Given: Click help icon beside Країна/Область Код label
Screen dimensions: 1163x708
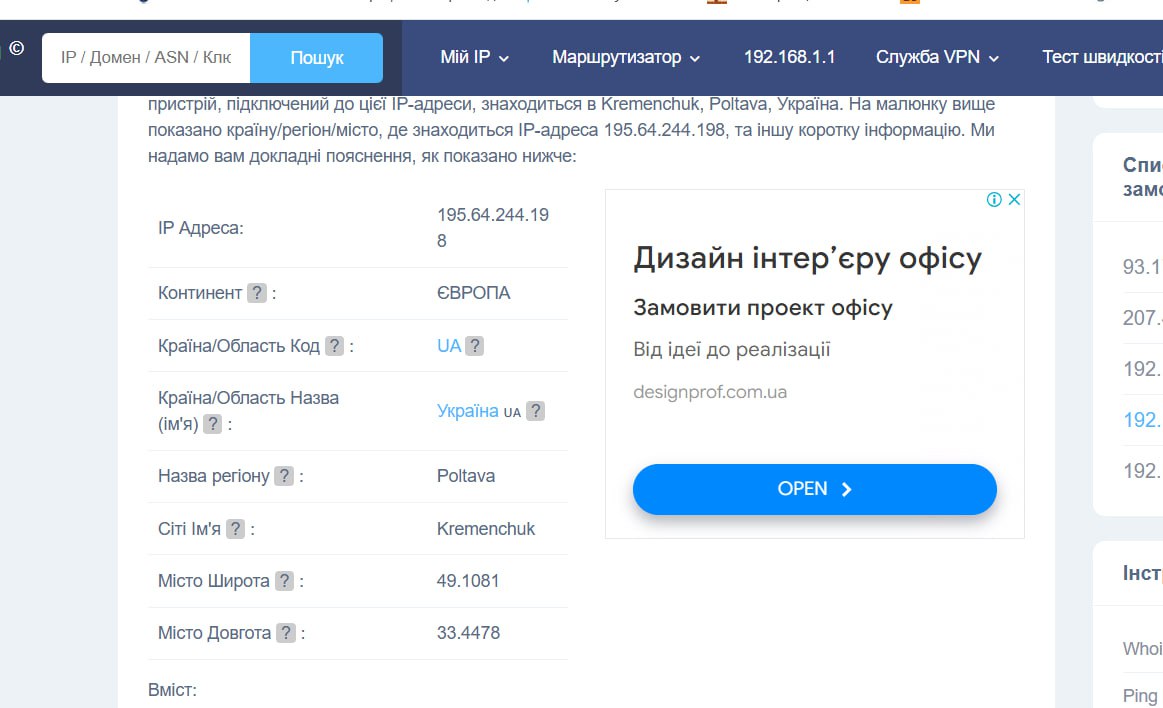Looking at the screenshot, I should click(x=335, y=346).
